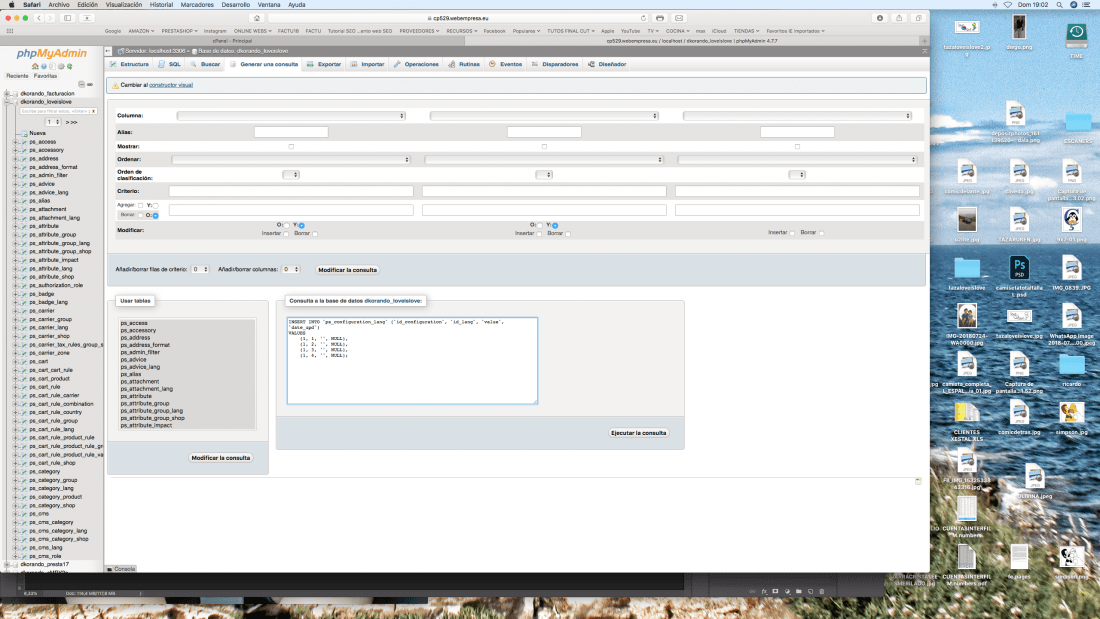Check Insertar box in first Modificar column

click(286, 233)
